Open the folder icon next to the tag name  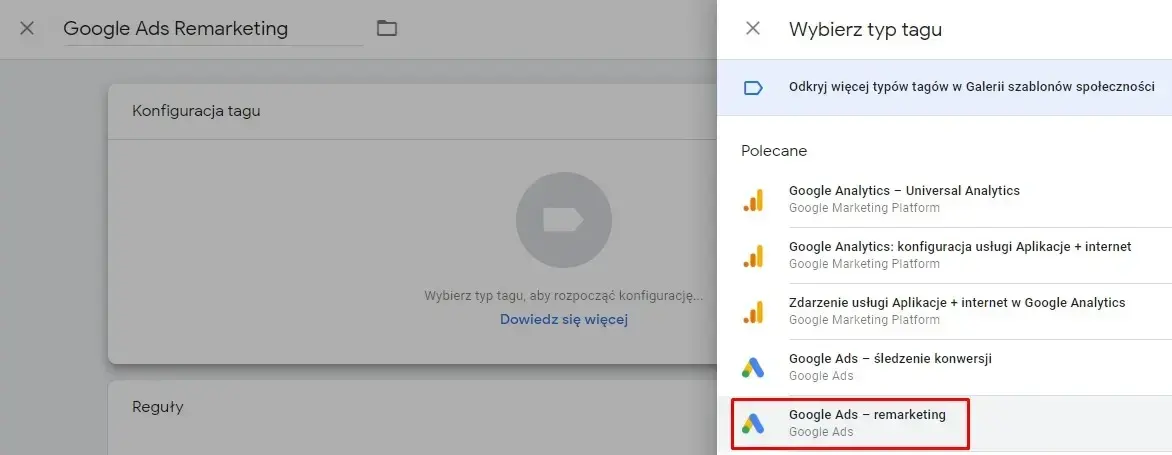click(x=386, y=29)
